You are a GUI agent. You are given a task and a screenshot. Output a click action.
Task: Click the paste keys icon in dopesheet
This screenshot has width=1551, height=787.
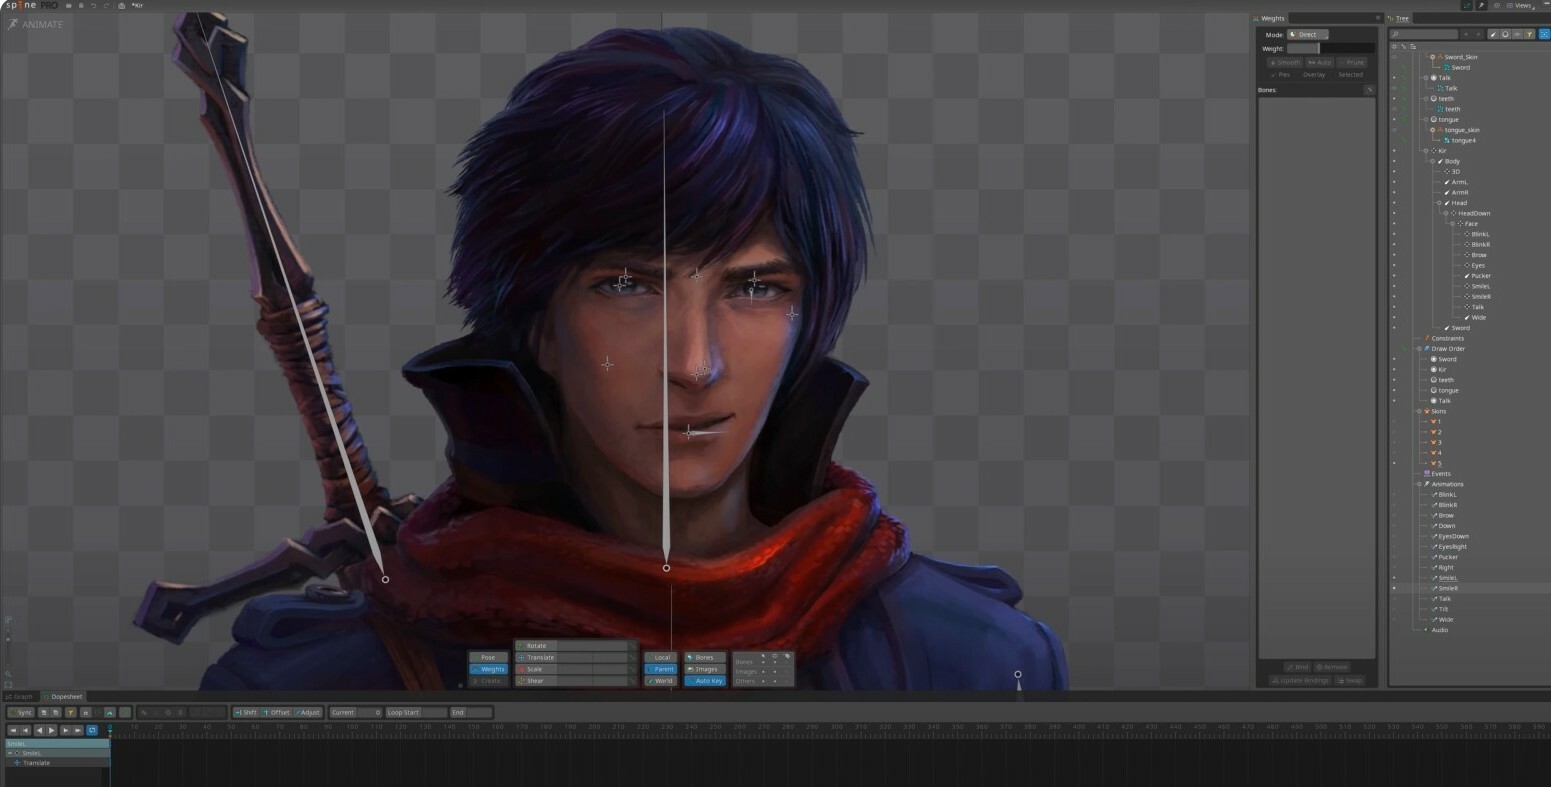[56, 713]
